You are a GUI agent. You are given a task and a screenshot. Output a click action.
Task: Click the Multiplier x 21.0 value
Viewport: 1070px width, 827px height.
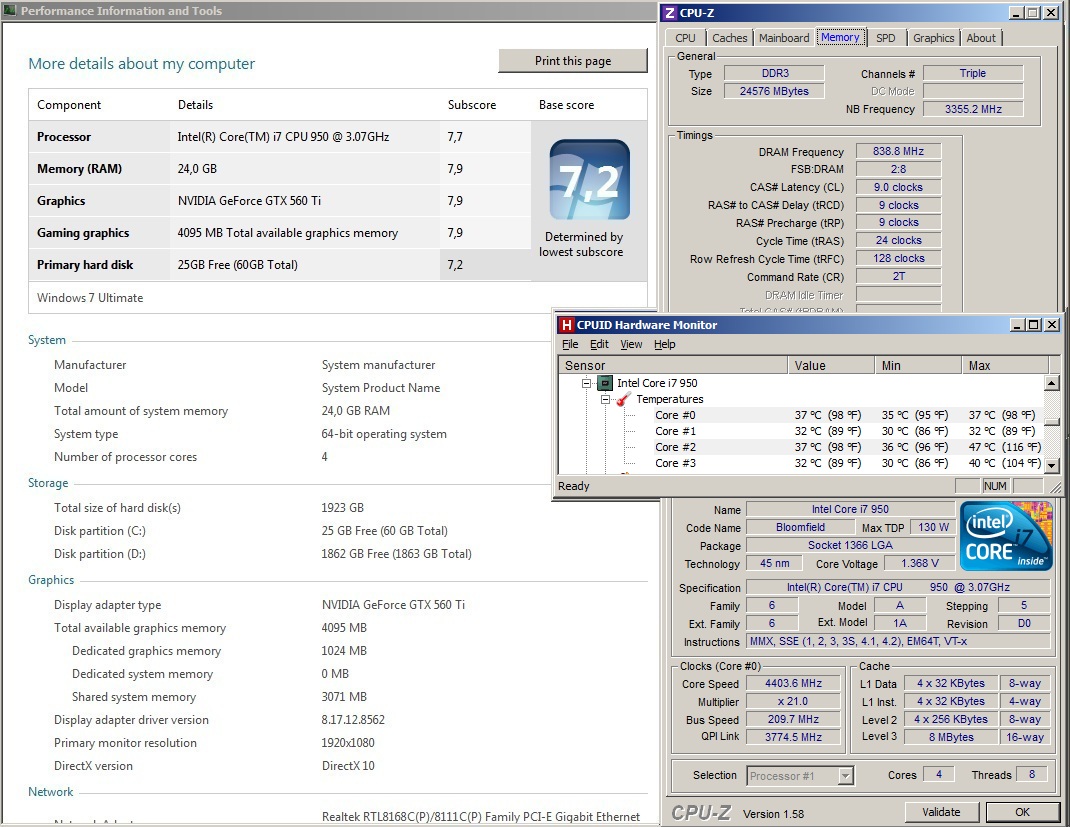(793, 701)
